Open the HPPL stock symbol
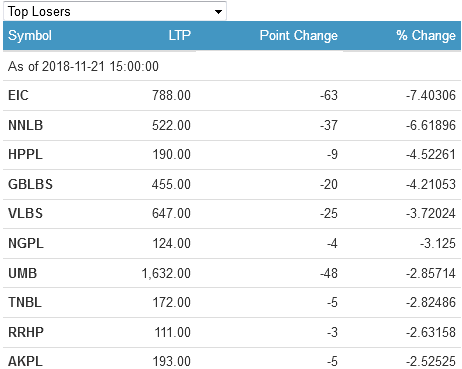 click(x=25, y=154)
